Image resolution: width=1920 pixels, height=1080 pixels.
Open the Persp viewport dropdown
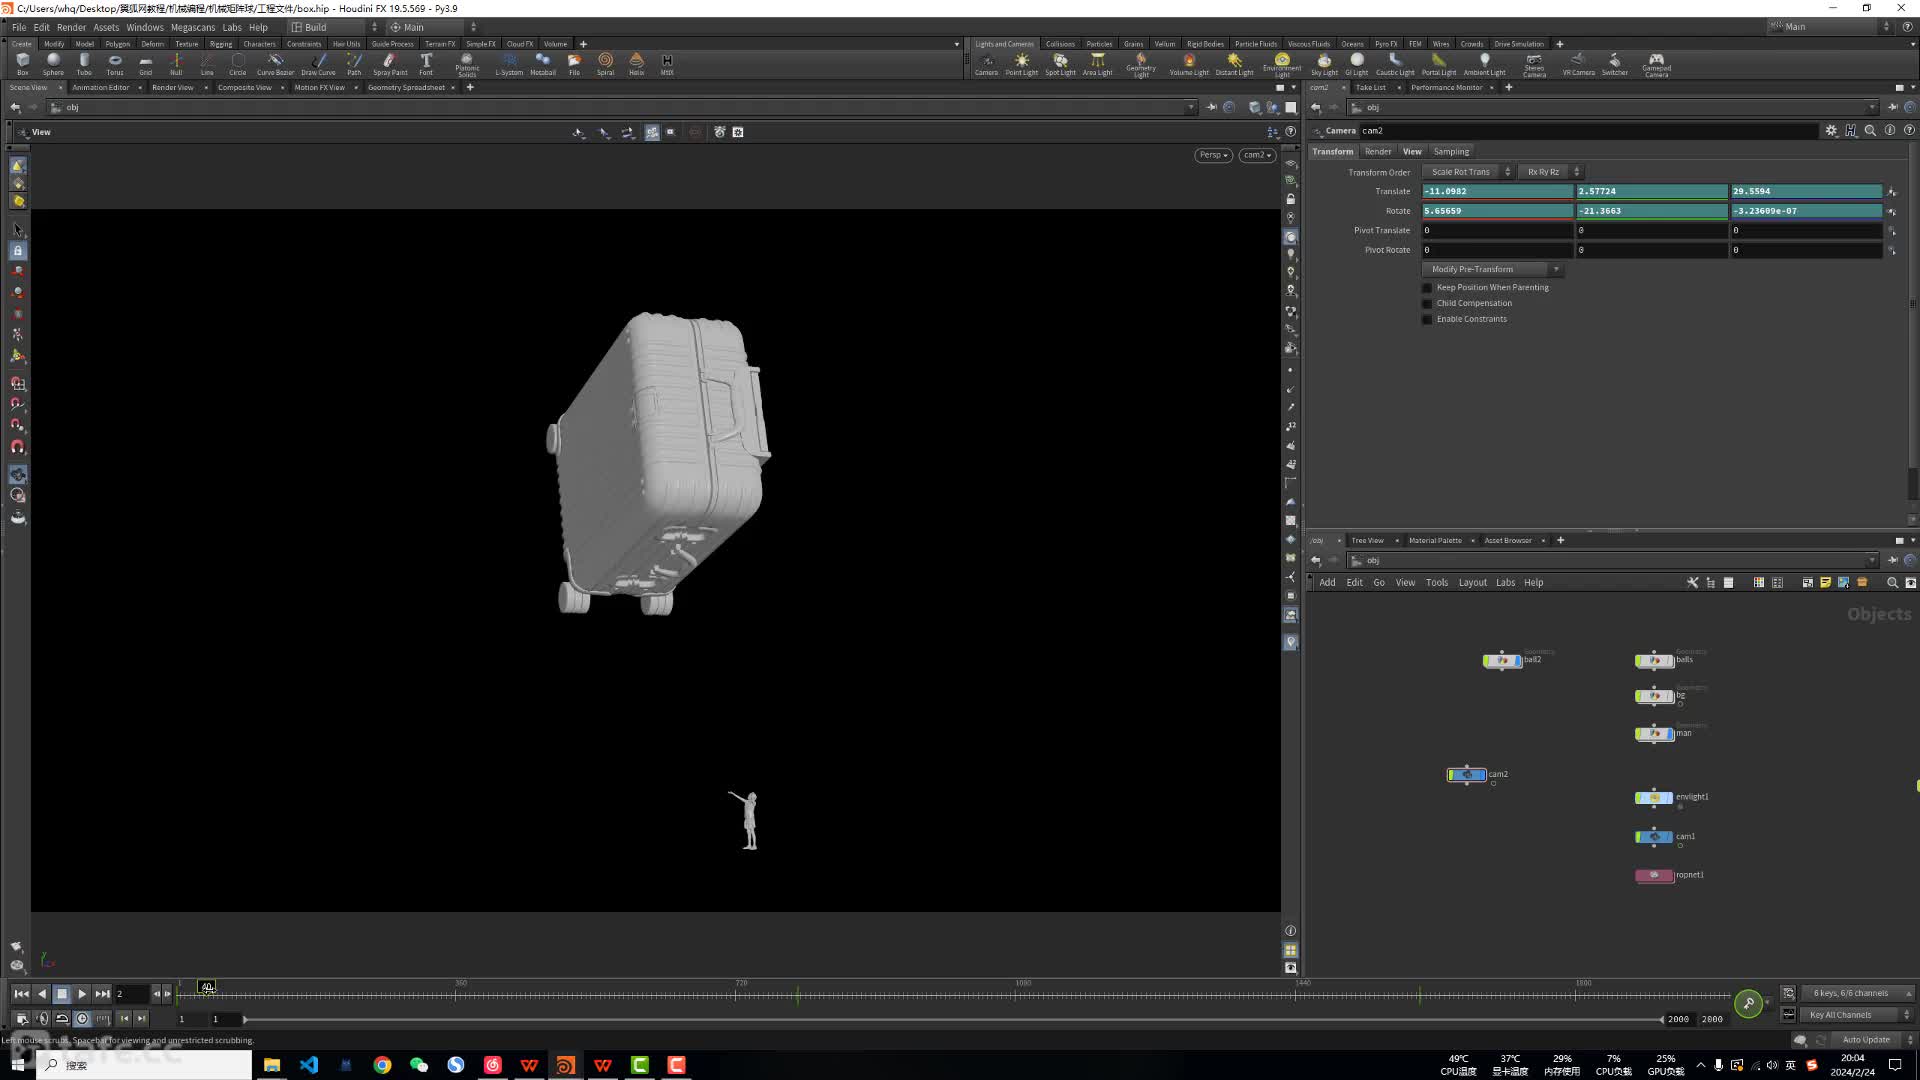point(1213,155)
